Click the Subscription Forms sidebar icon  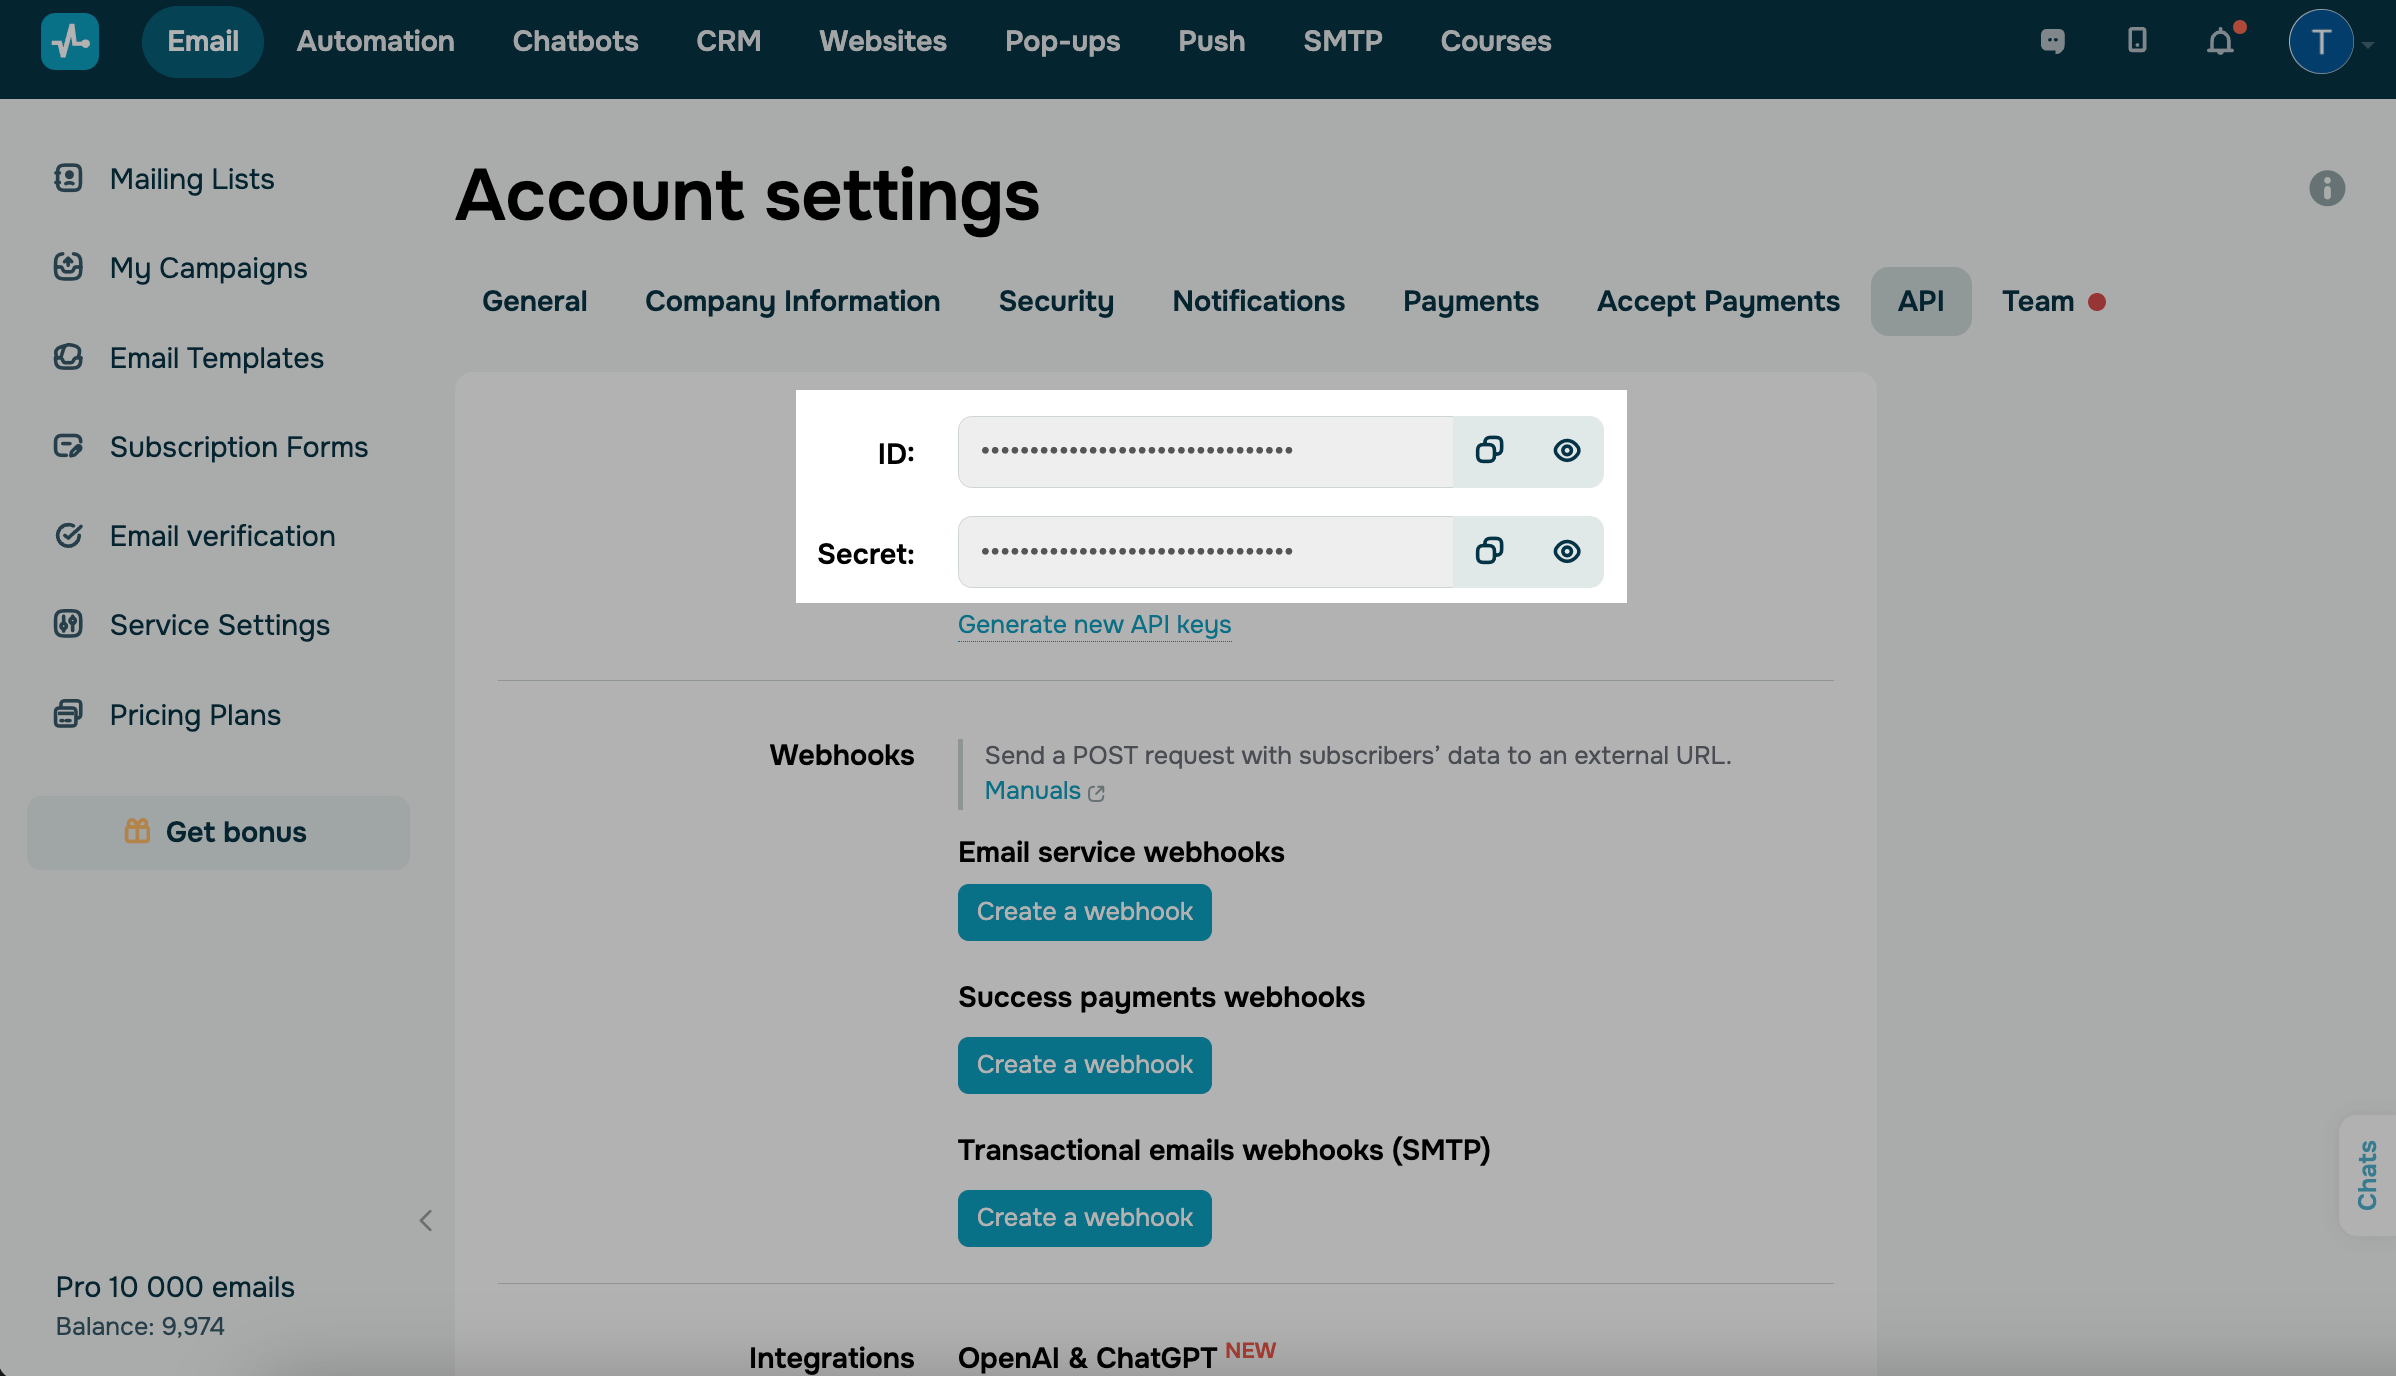coord(67,444)
